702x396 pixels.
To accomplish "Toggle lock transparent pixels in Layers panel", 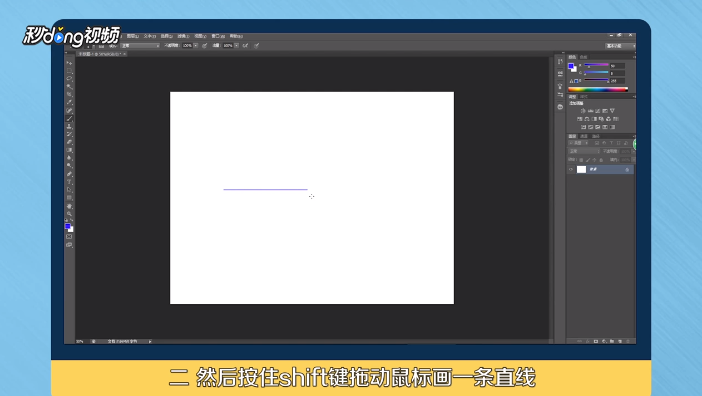I will 581,160.
